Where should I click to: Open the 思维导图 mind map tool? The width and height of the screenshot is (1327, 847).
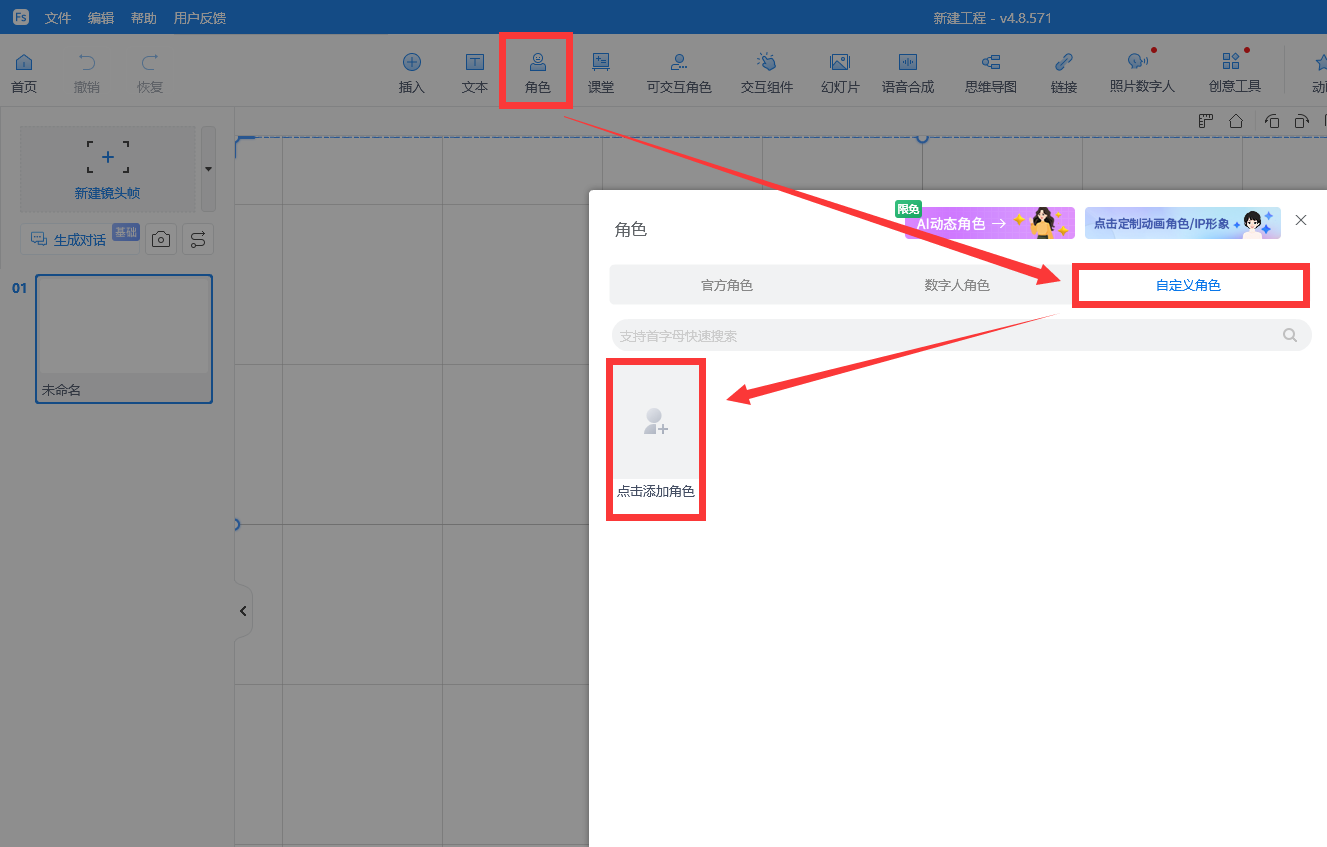(990, 72)
